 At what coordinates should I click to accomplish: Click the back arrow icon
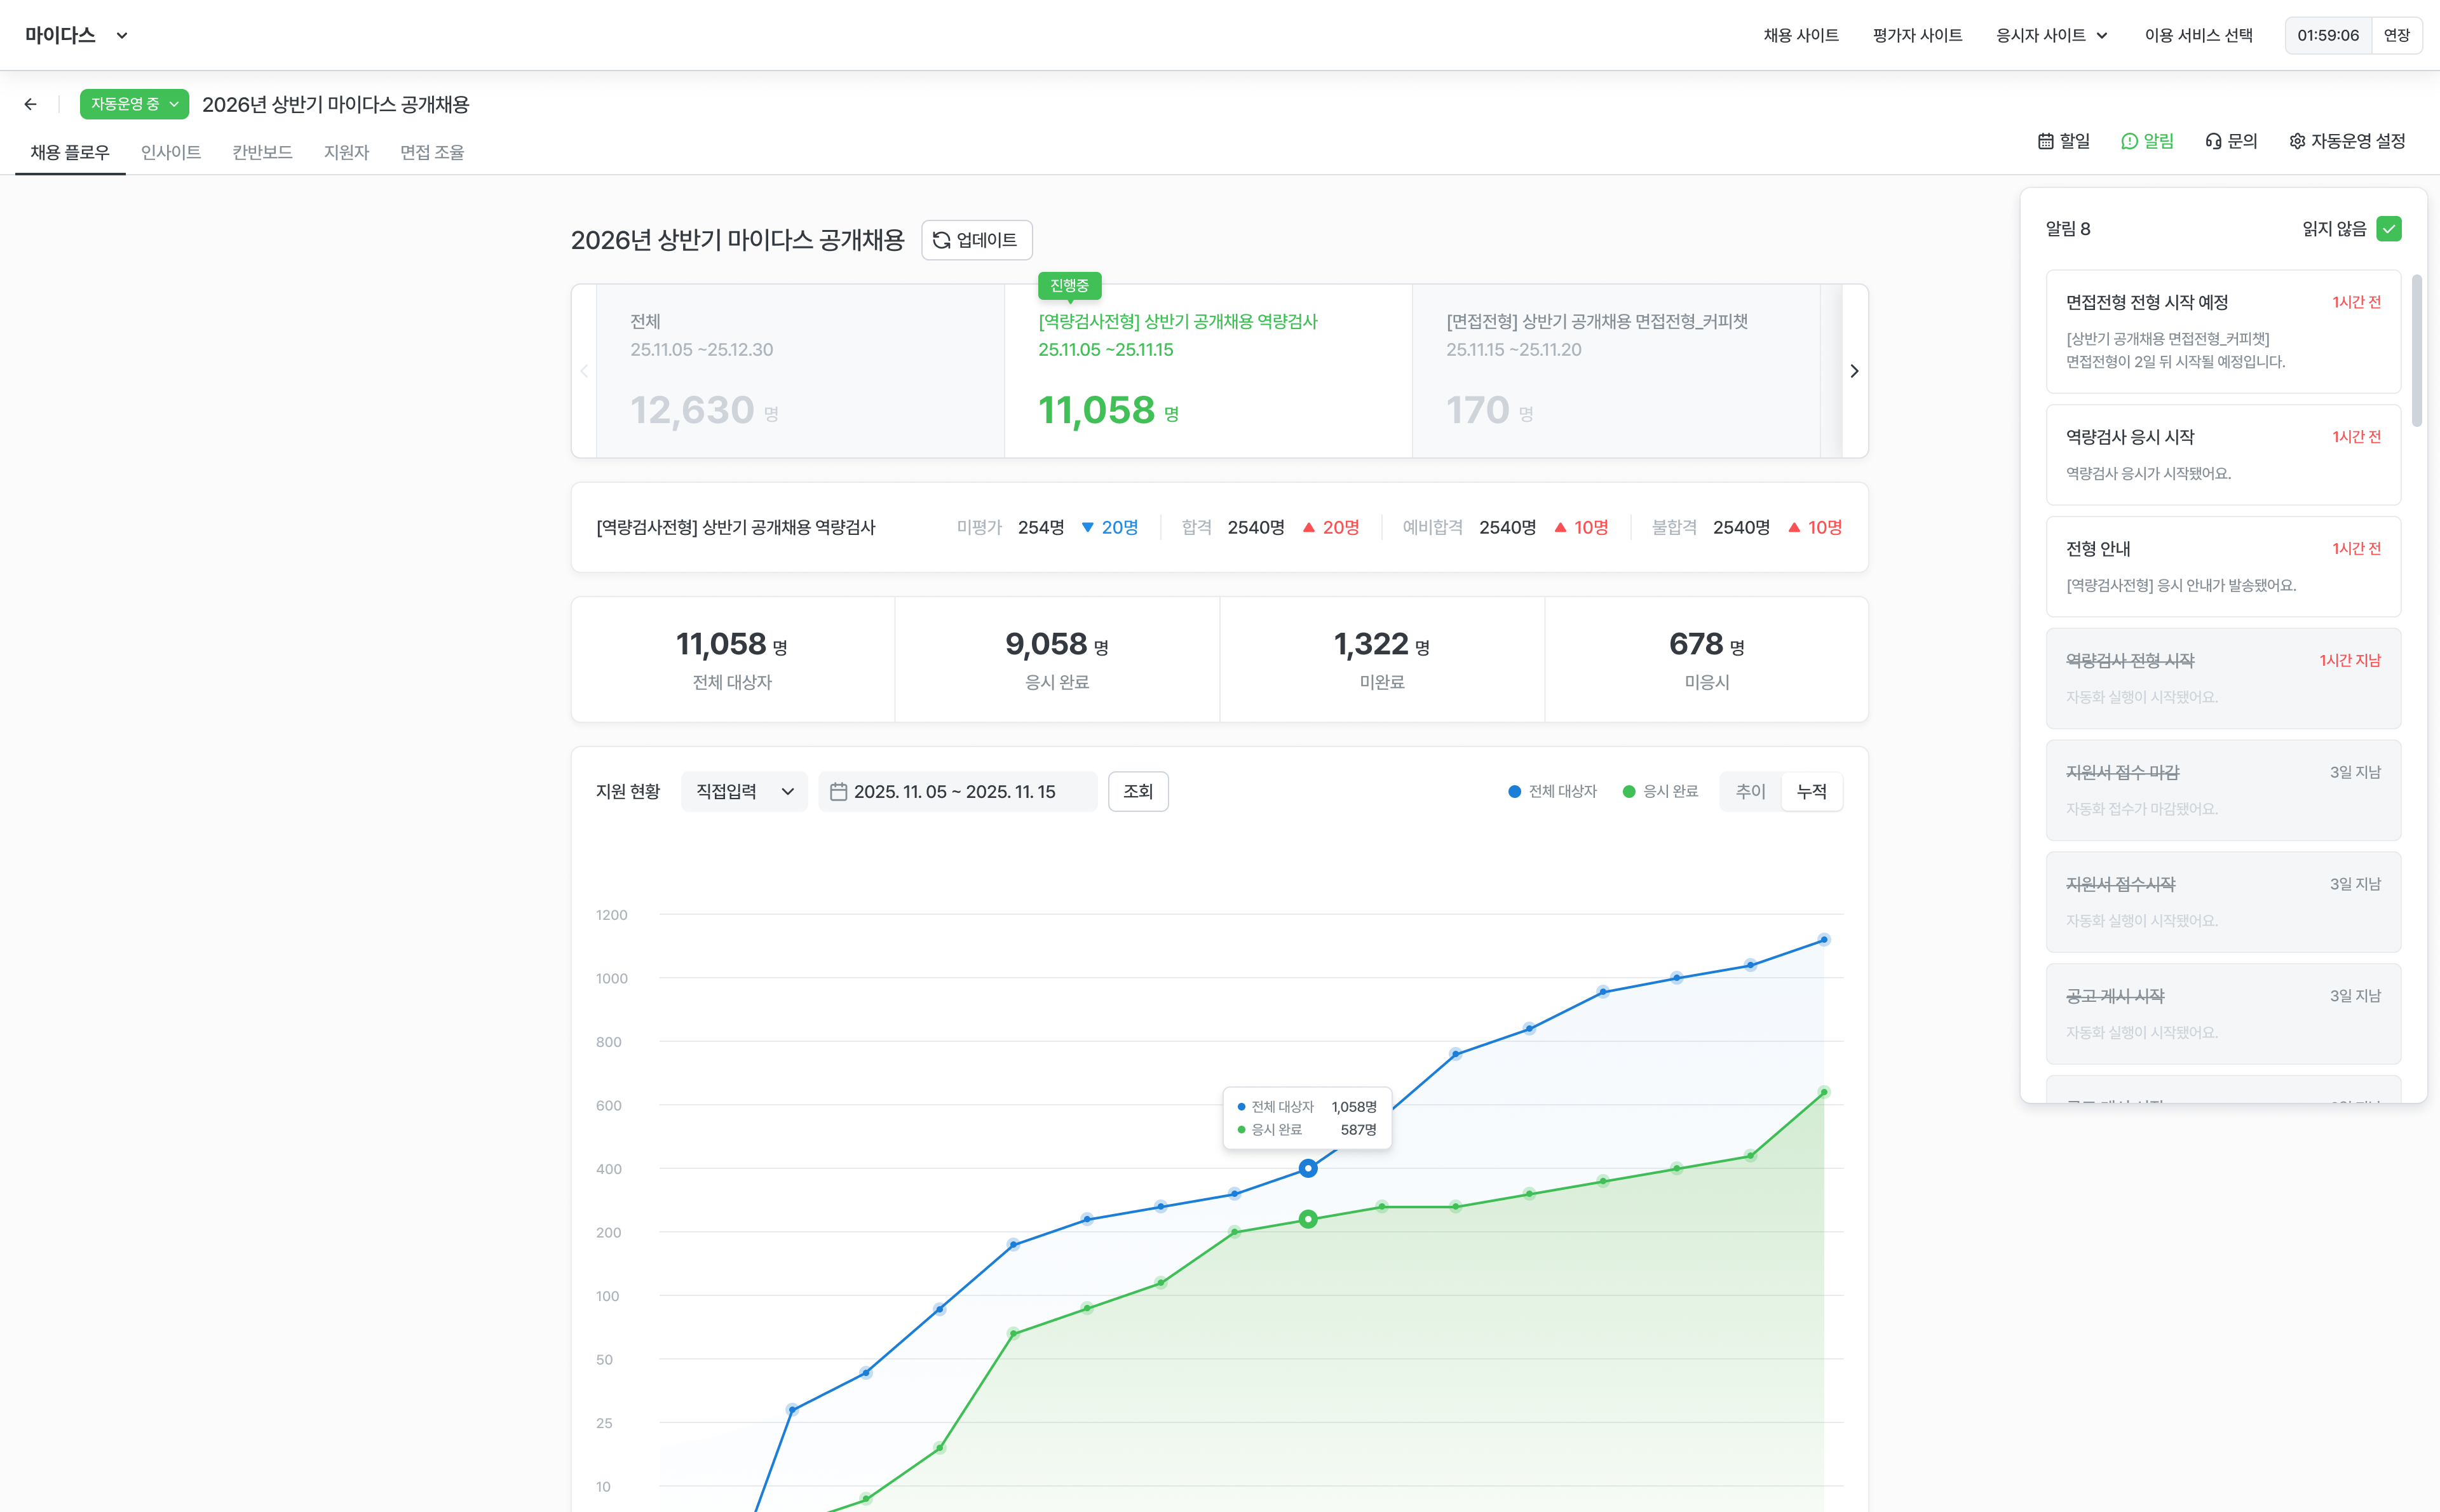click(30, 104)
